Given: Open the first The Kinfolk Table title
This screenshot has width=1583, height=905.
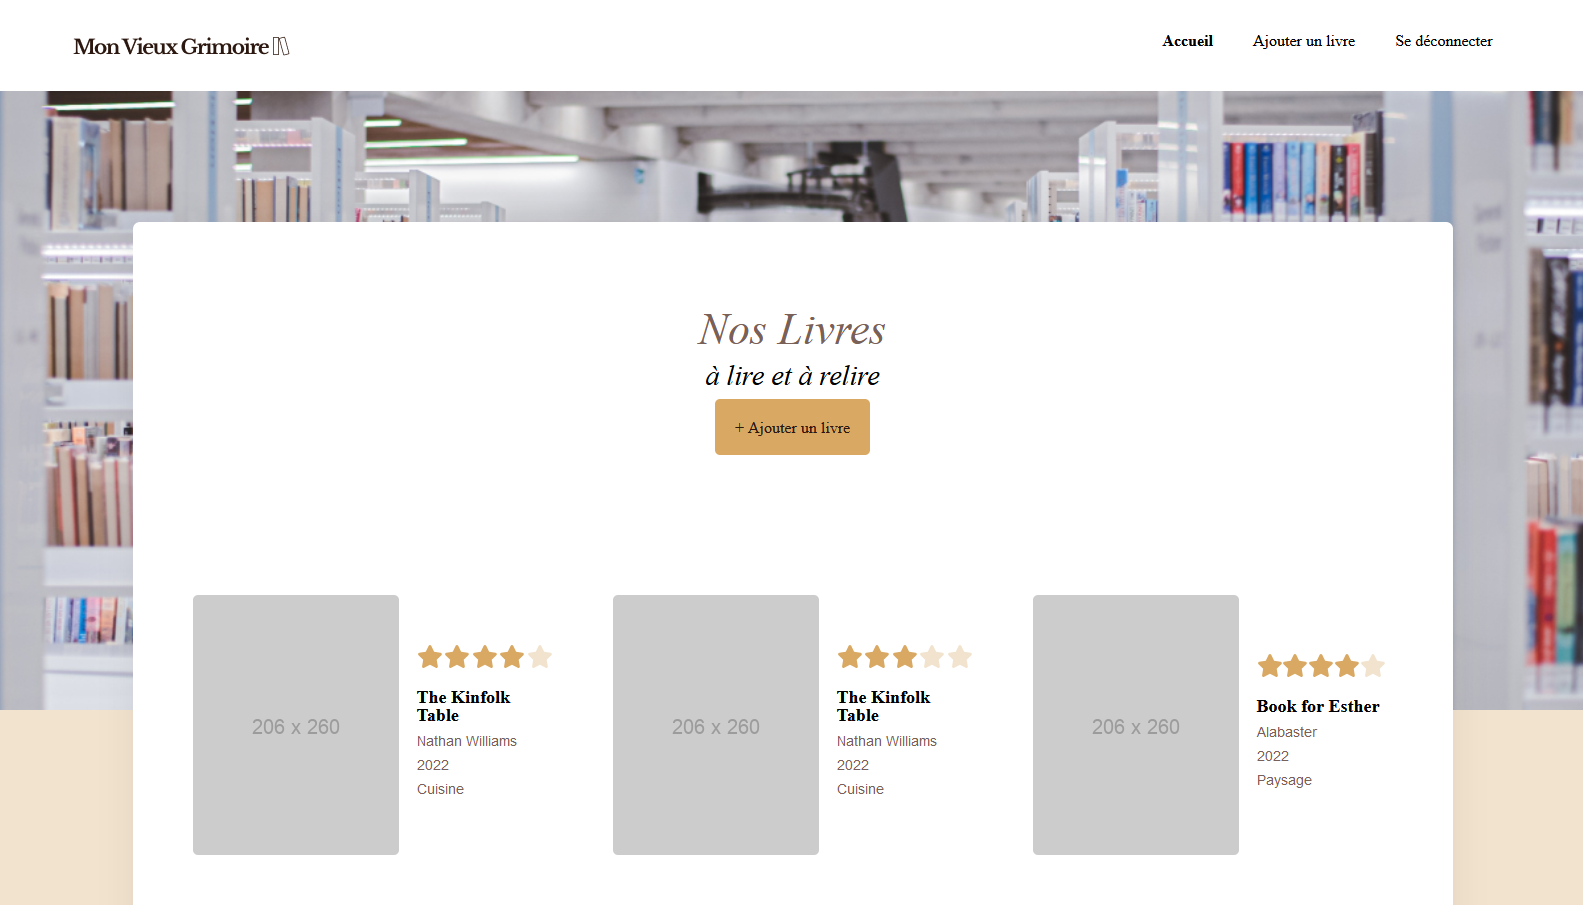Looking at the screenshot, I should click(x=463, y=706).
